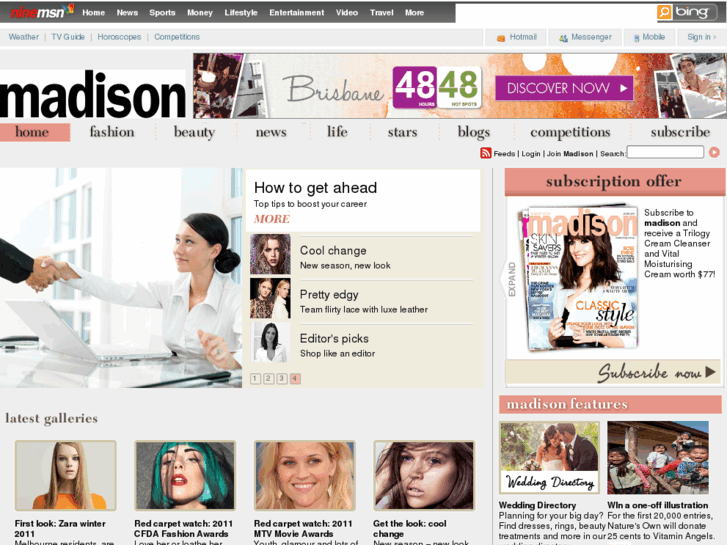
Task: Open the competitions tab in madison navigation
Action: click(x=570, y=132)
